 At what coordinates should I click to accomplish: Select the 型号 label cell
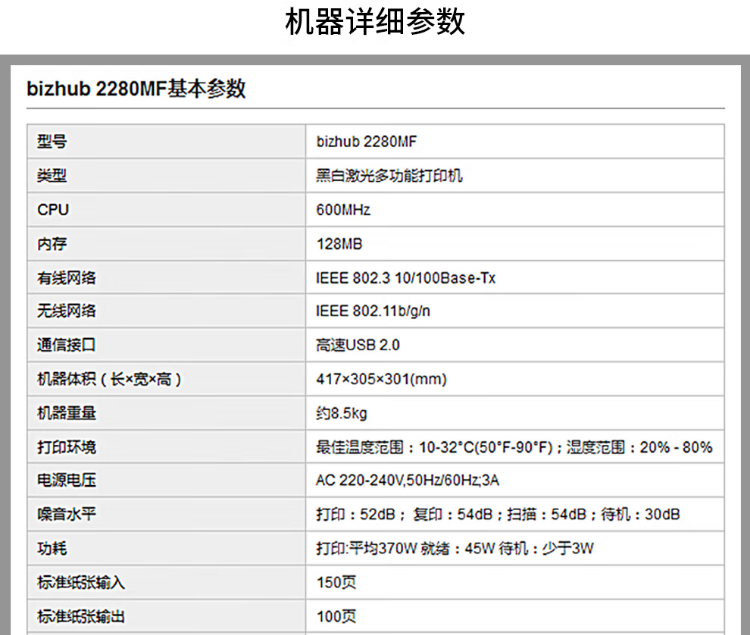point(166,142)
